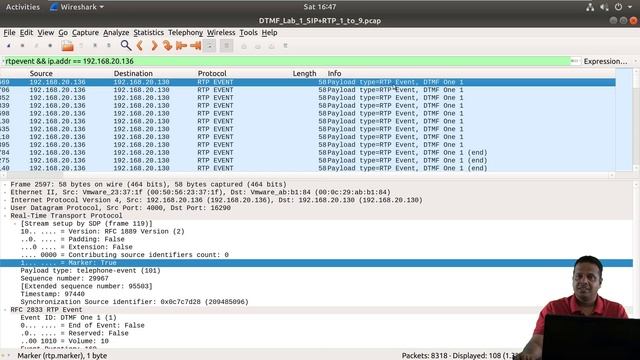This screenshot has height=360, width=640.
Task: Jump to the first packet
Action: pyautogui.click(x=181, y=46)
